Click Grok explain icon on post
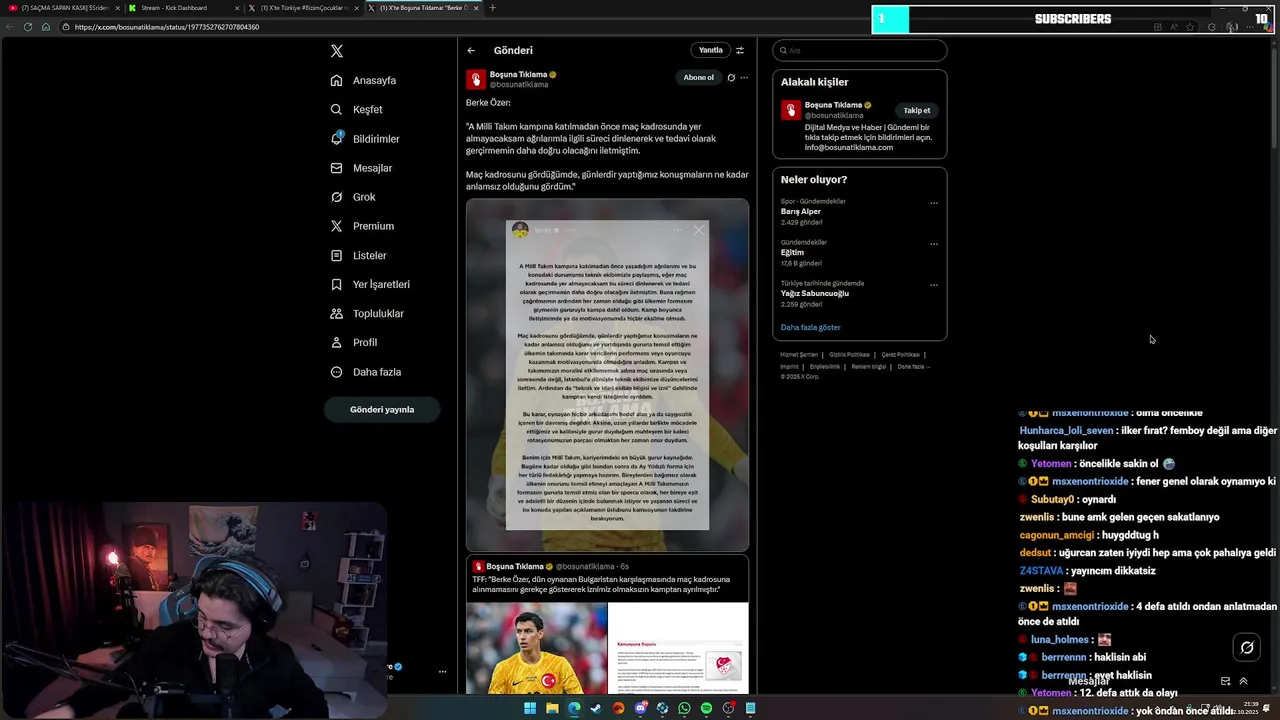 click(731, 77)
